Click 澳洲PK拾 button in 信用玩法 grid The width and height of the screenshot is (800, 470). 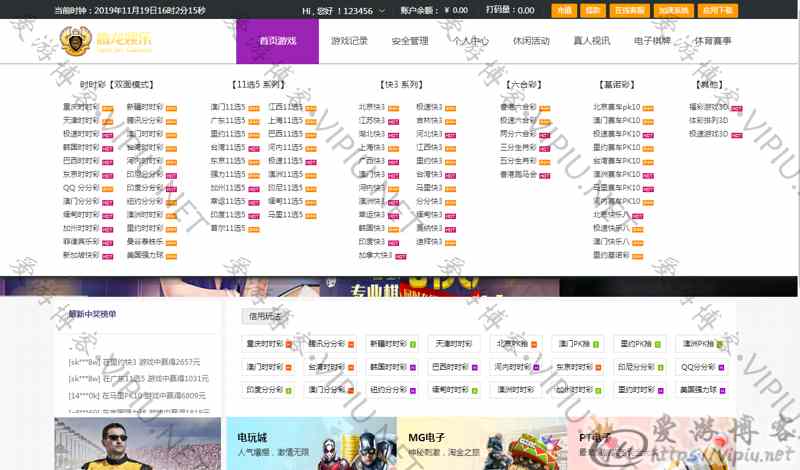click(703, 344)
